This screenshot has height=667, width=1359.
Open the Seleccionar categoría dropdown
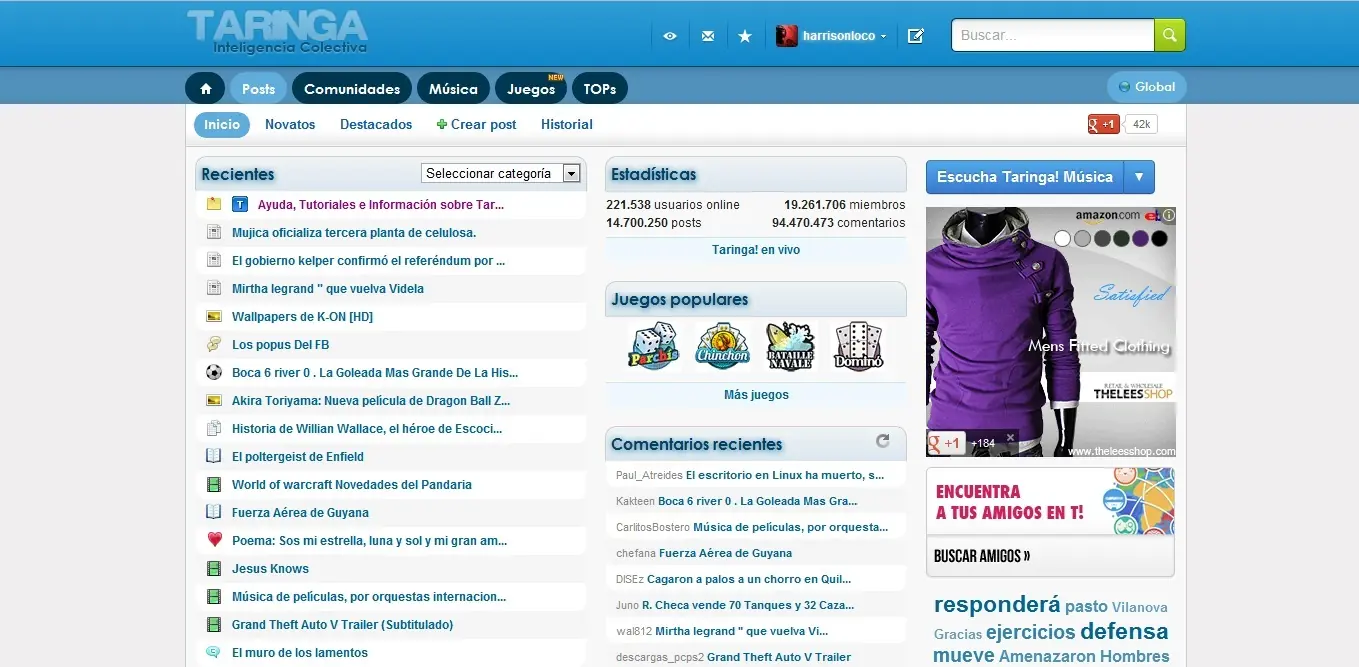(501, 173)
